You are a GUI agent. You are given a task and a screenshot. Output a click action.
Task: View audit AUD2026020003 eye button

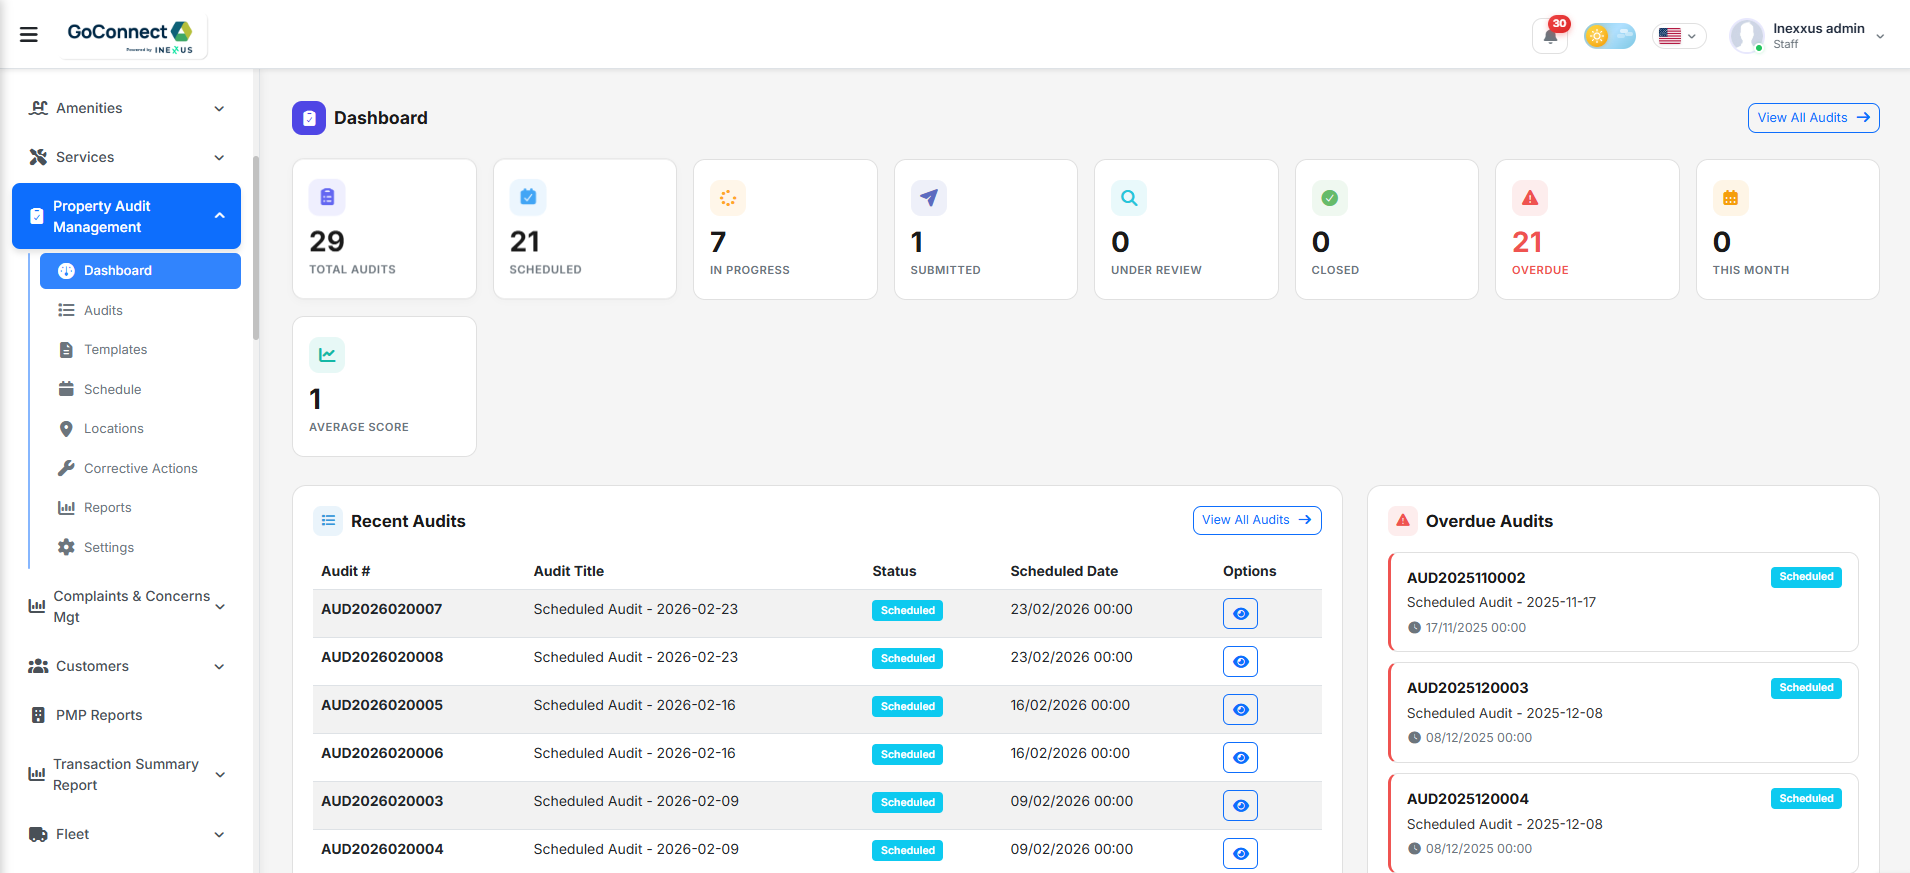pyautogui.click(x=1240, y=806)
